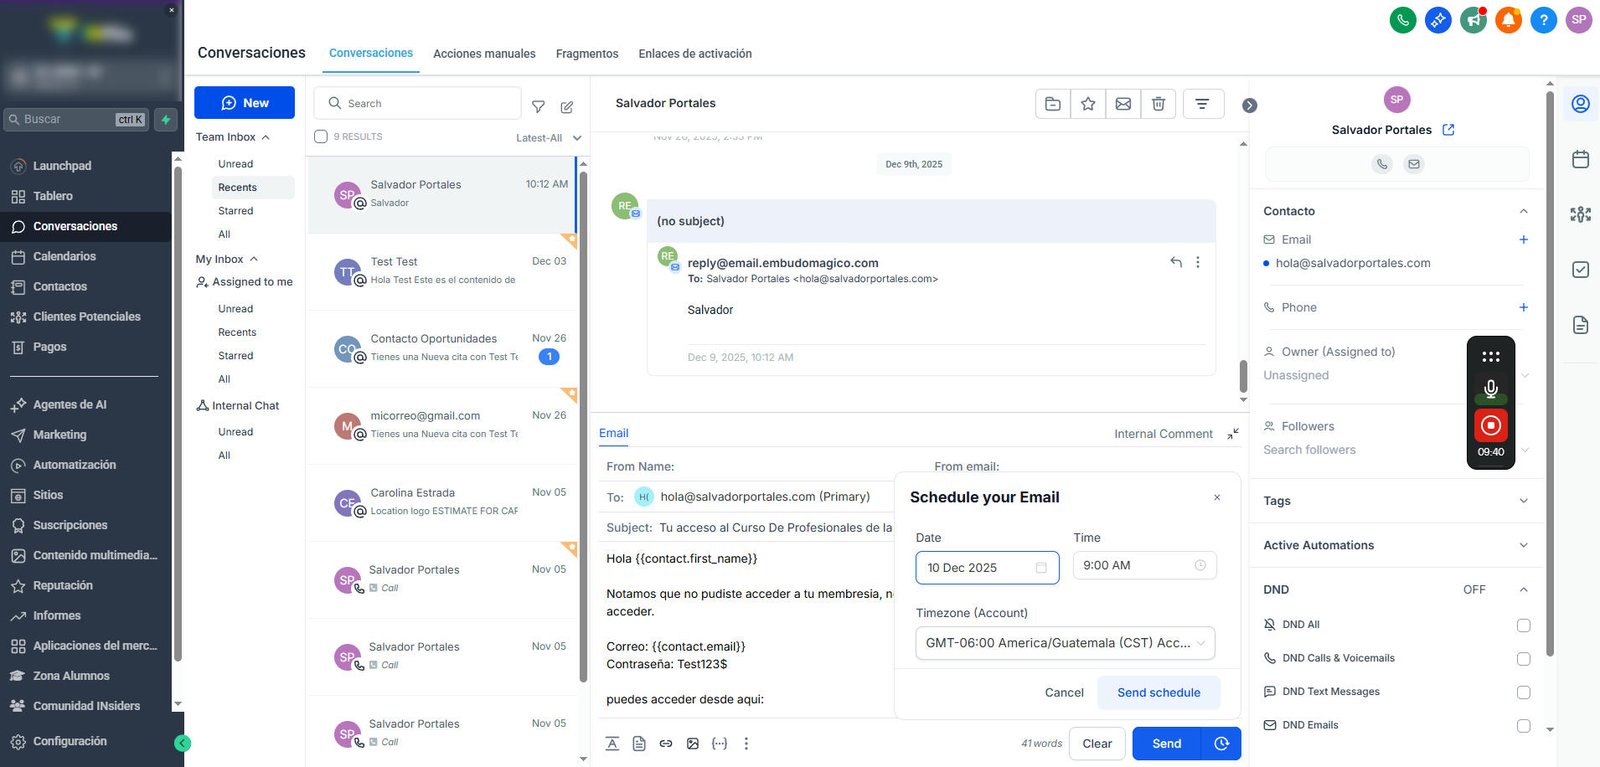
Task: Collapse the DND section chevron
Action: pyautogui.click(x=1523, y=590)
